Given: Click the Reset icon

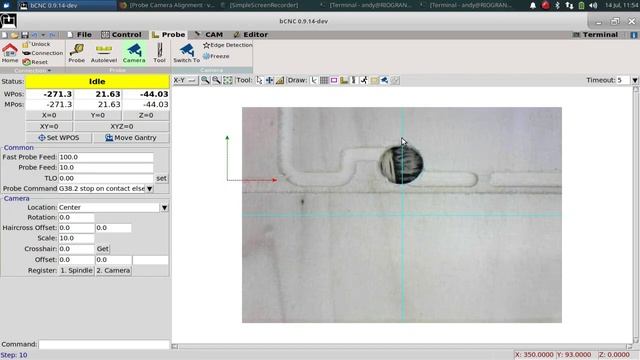Looking at the screenshot, I should tap(27, 62).
